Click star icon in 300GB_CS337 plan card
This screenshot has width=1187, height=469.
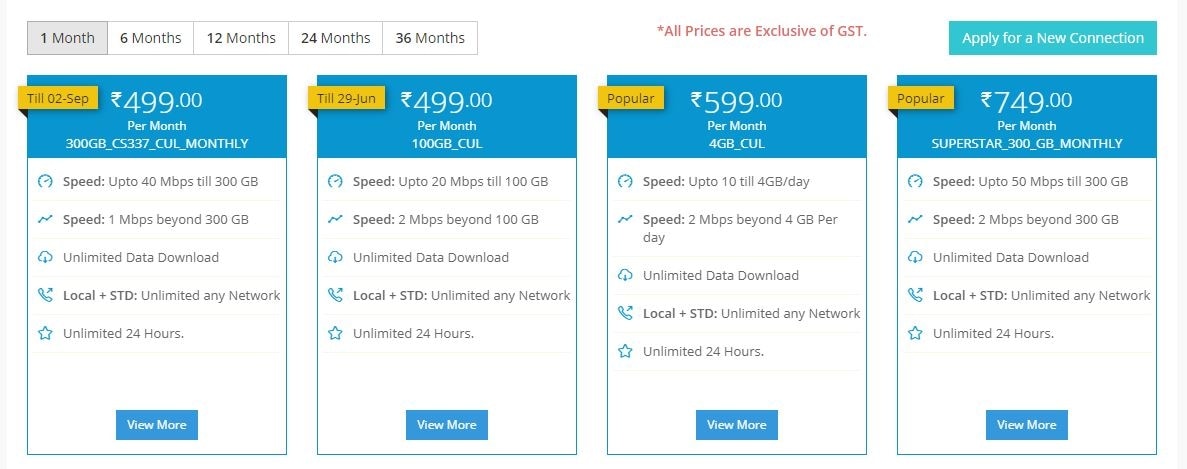pyautogui.click(x=45, y=333)
